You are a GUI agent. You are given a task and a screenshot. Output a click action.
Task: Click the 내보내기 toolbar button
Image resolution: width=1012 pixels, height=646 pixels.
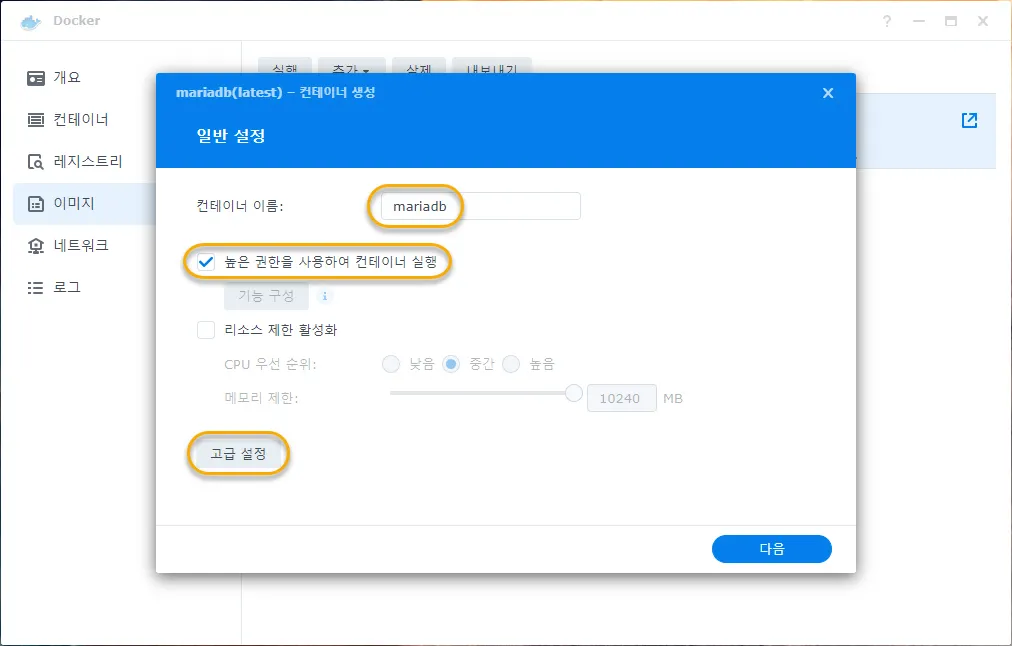pyautogui.click(x=492, y=66)
